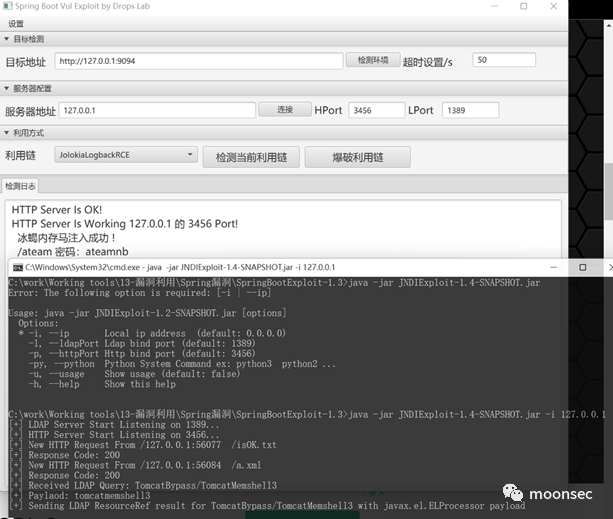Click cmd line 'Error: The following option is required'
Viewport: 613px width, 519px height.
point(140,293)
